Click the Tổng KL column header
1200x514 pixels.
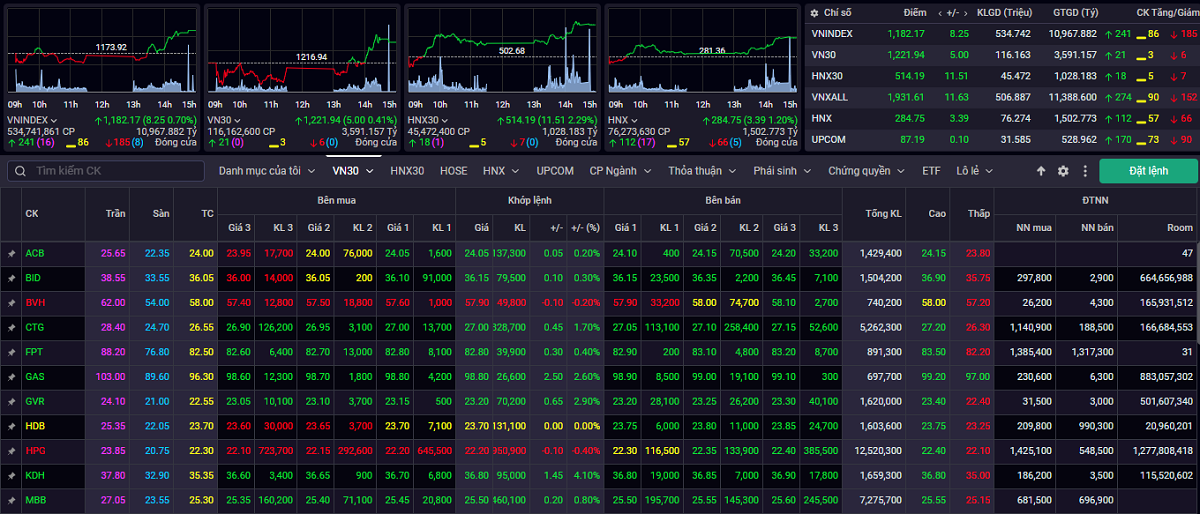[882, 213]
